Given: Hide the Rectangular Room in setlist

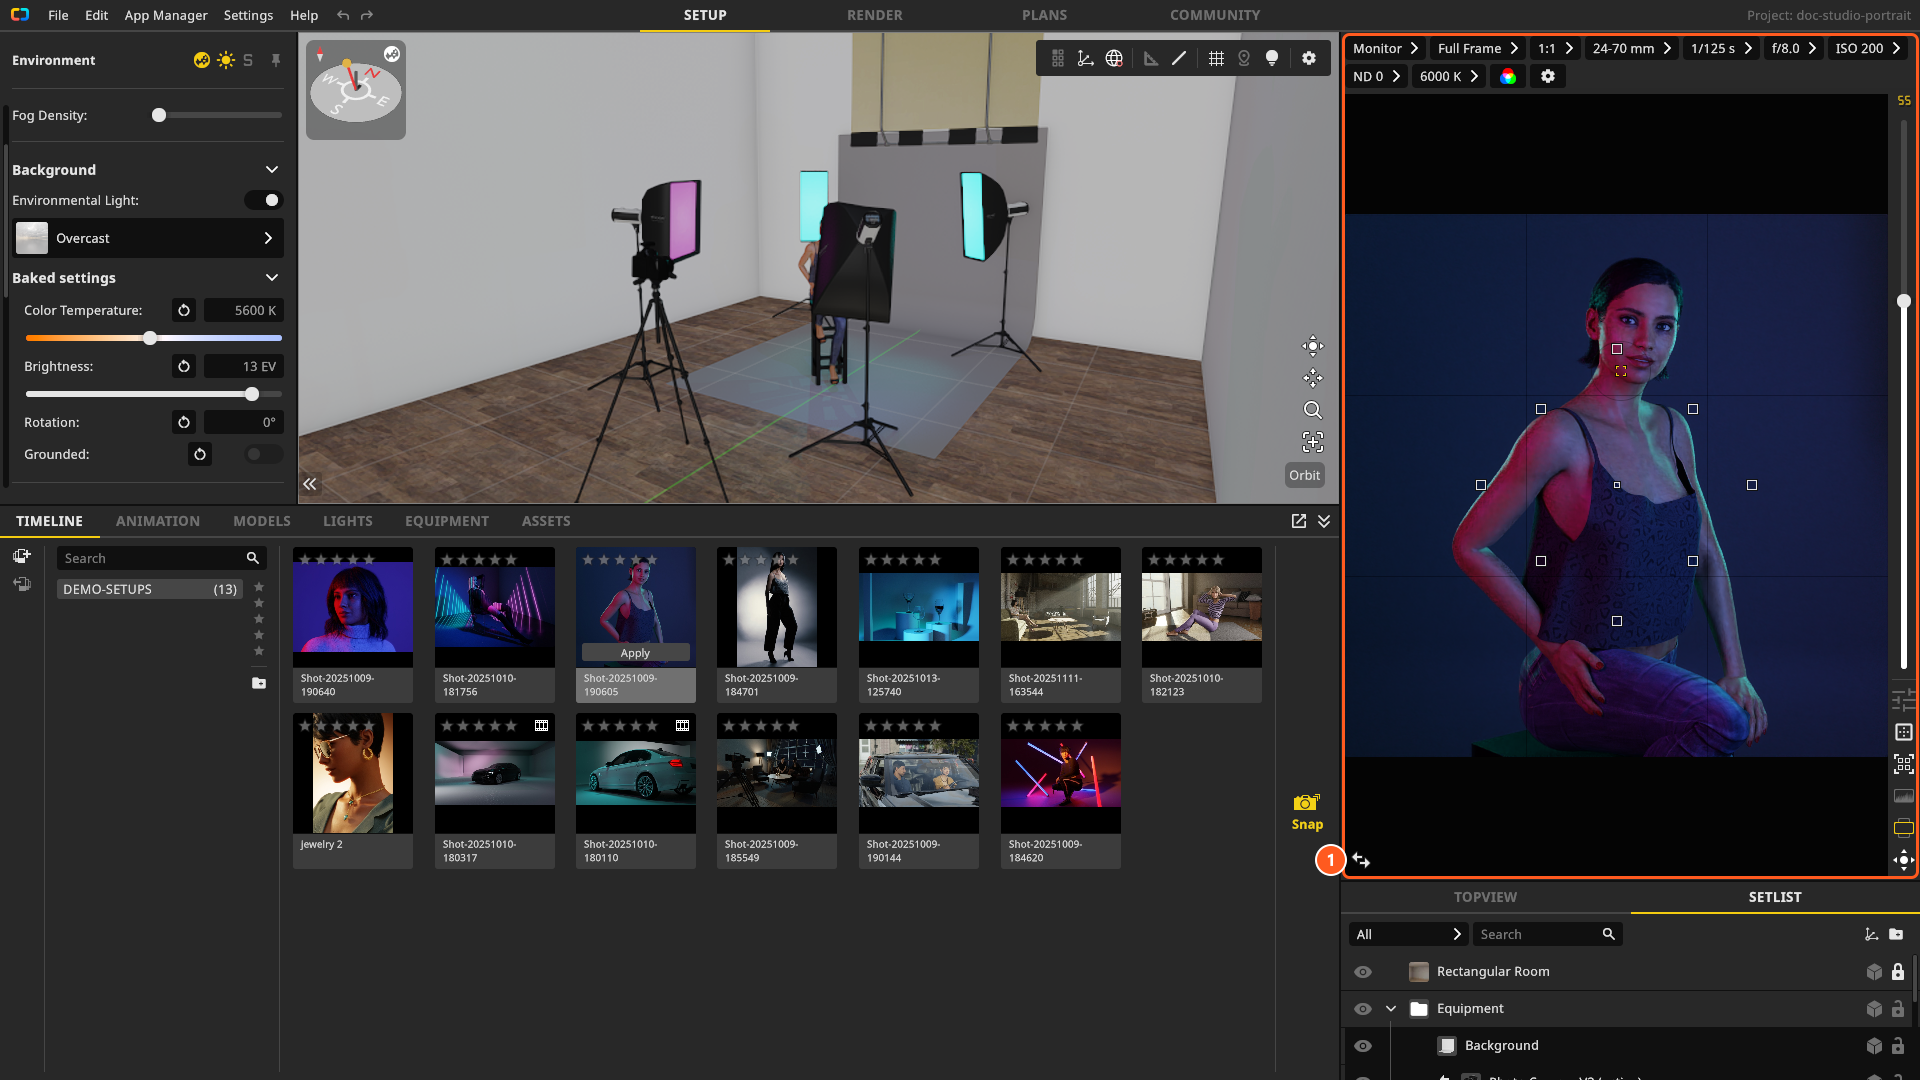Looking at the screenshot, I should (x=1363, y=972).
